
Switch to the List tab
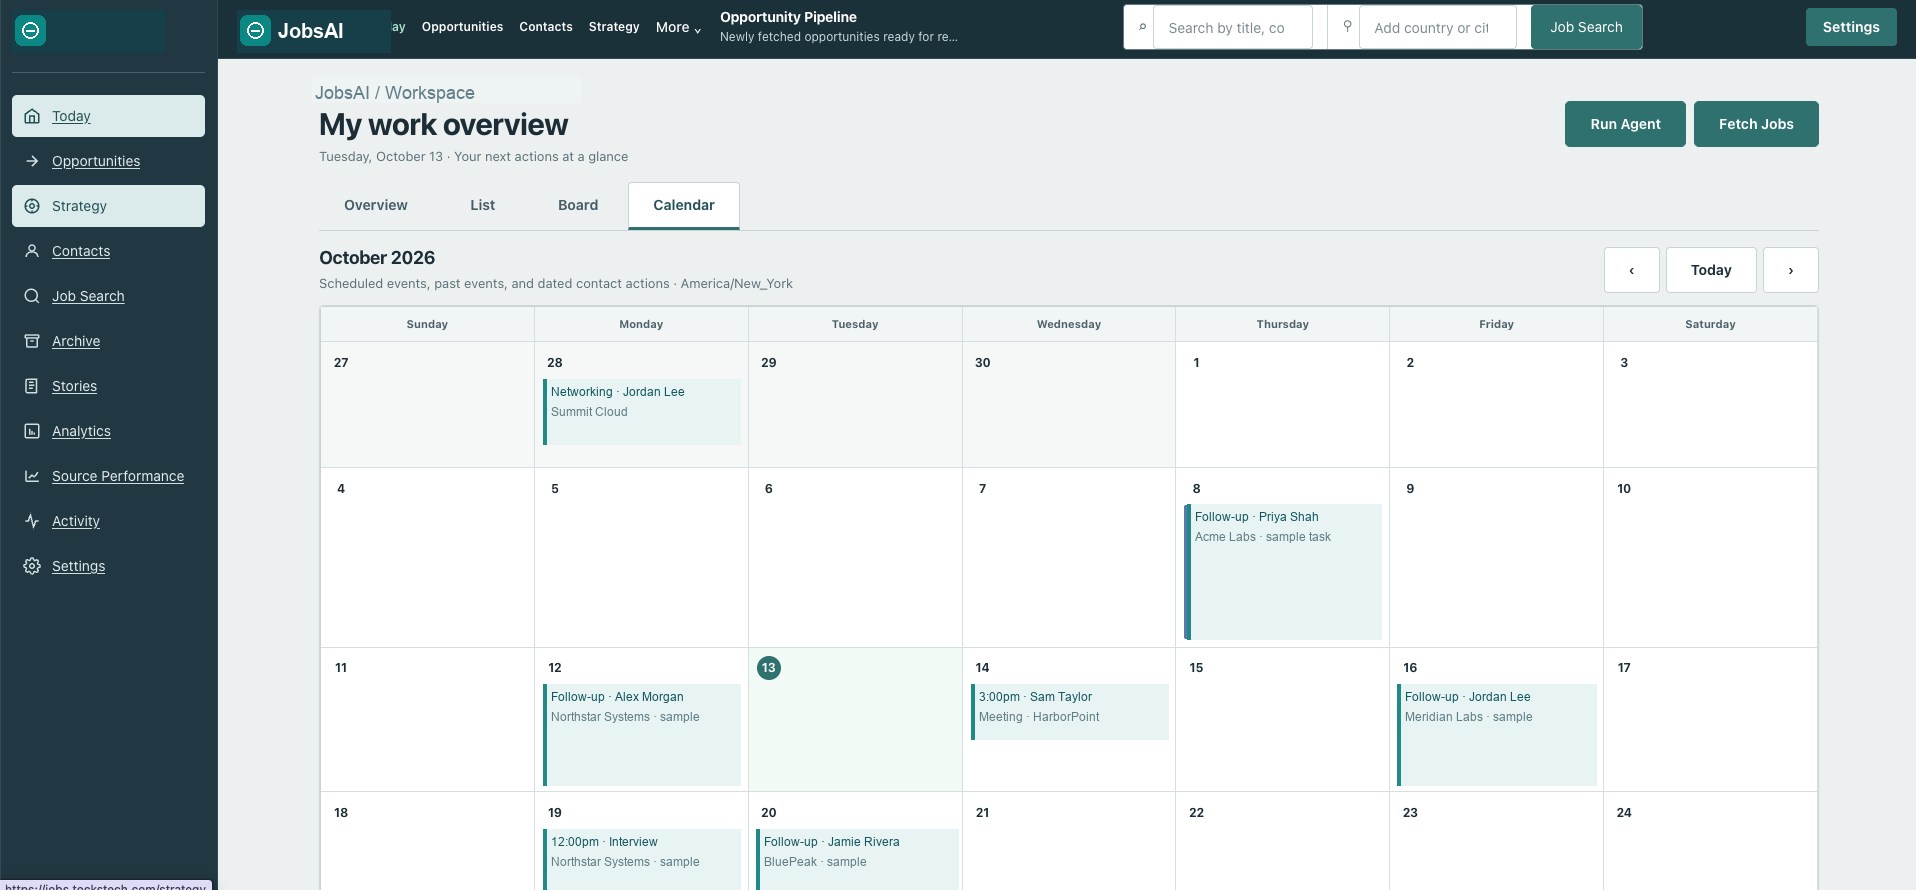coord(483,205)
